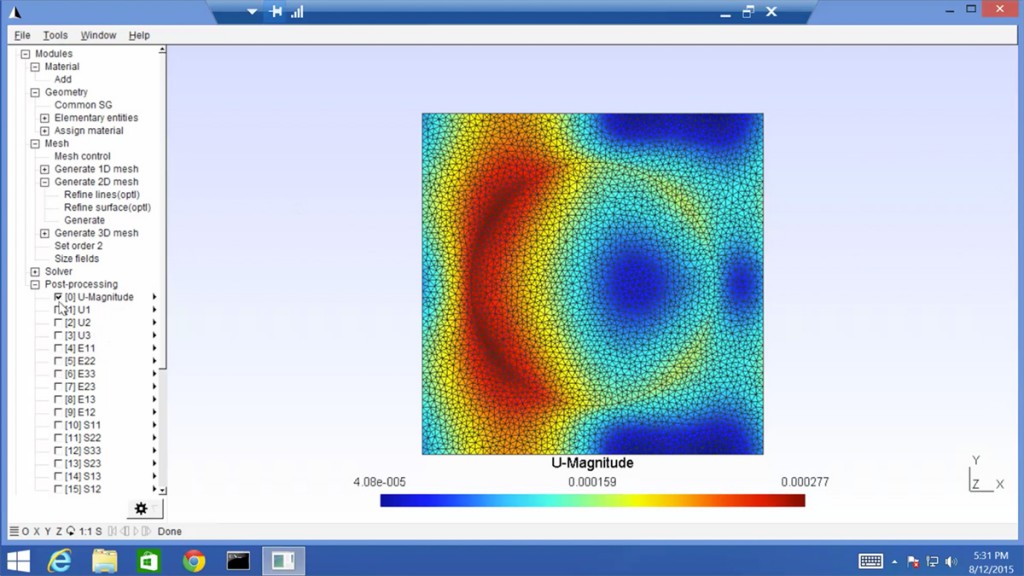The image size is (1024, 576).
Task: Click the gear options button below the tree
Action: click(x=141, y=509)
